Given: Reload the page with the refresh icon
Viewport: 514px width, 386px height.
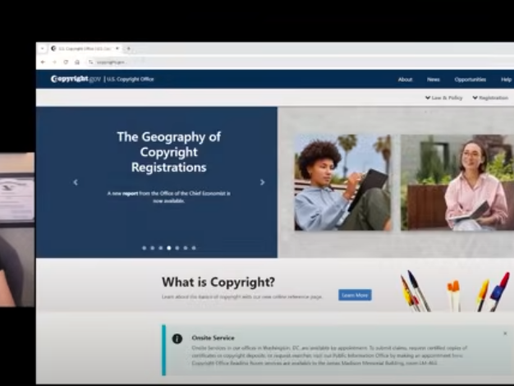Looking at the screenshot, I should pyautogui.click(x=66, y=62).
